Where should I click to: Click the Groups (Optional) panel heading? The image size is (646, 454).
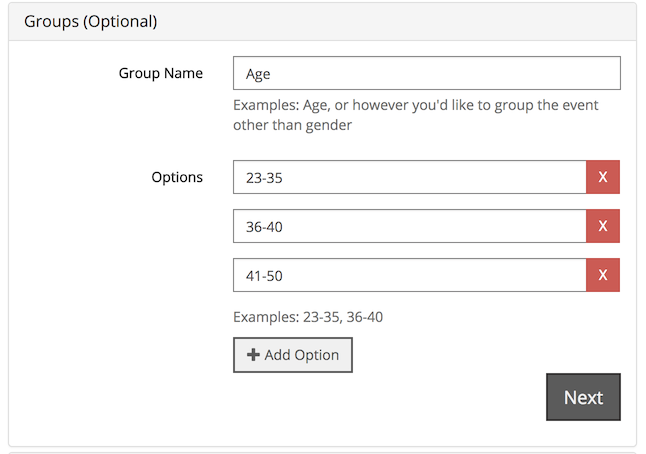pyautogui.click(x=91, y=20)
